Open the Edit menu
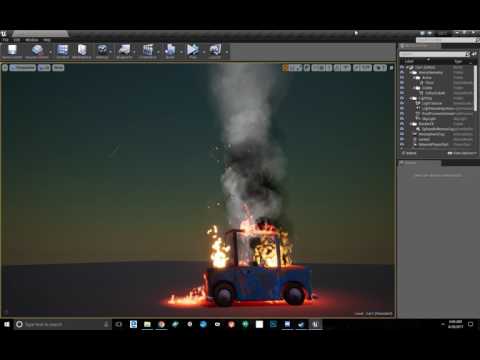This screenshot has width=480, height=360. click(17, 40)
